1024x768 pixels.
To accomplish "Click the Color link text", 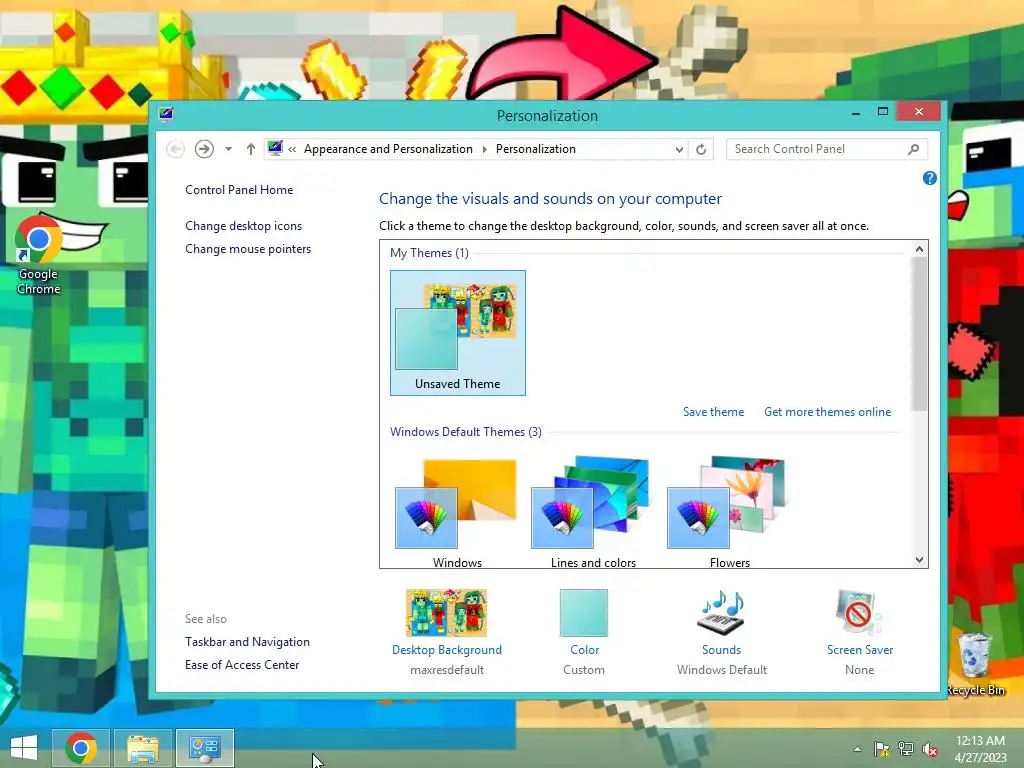I will click(x=584, y=650).
